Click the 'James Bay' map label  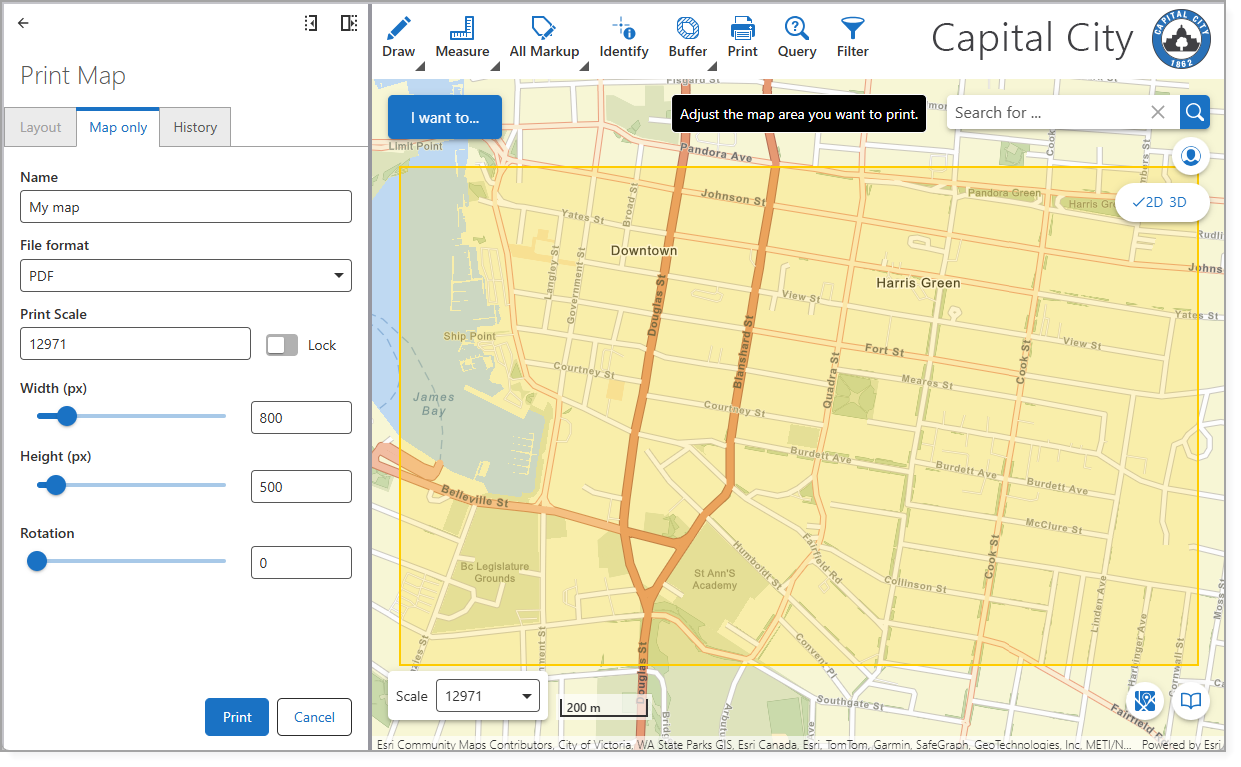[x=433, y=404]
